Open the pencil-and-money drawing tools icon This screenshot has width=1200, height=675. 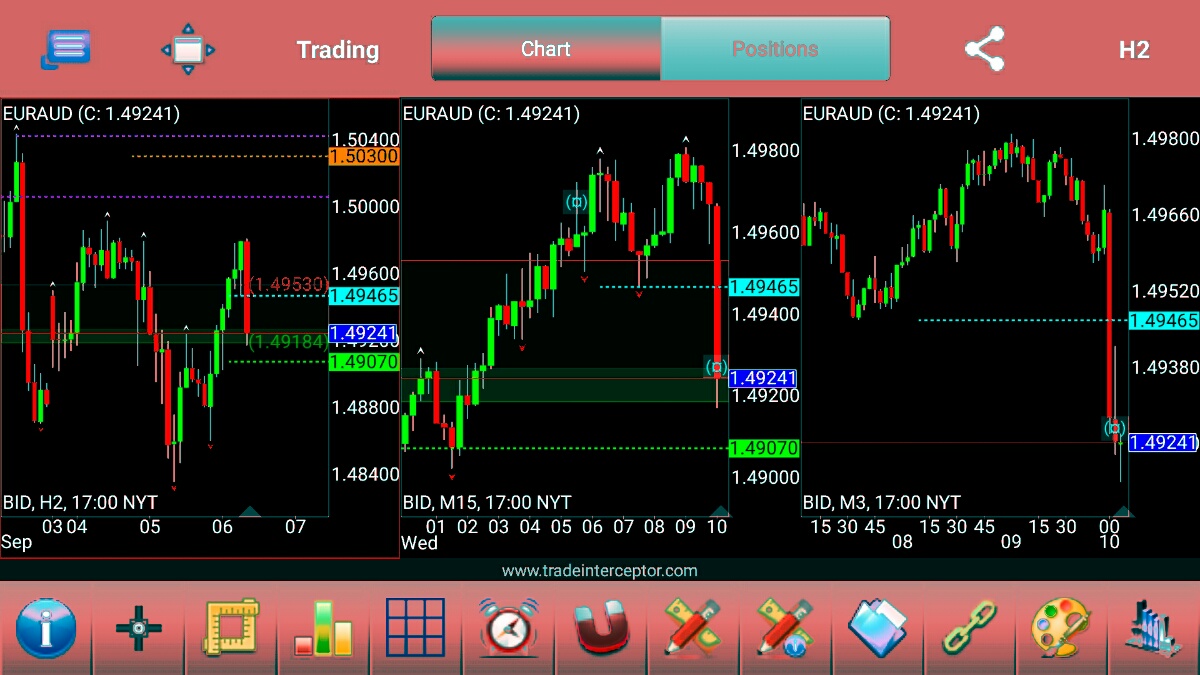[693, 628]
